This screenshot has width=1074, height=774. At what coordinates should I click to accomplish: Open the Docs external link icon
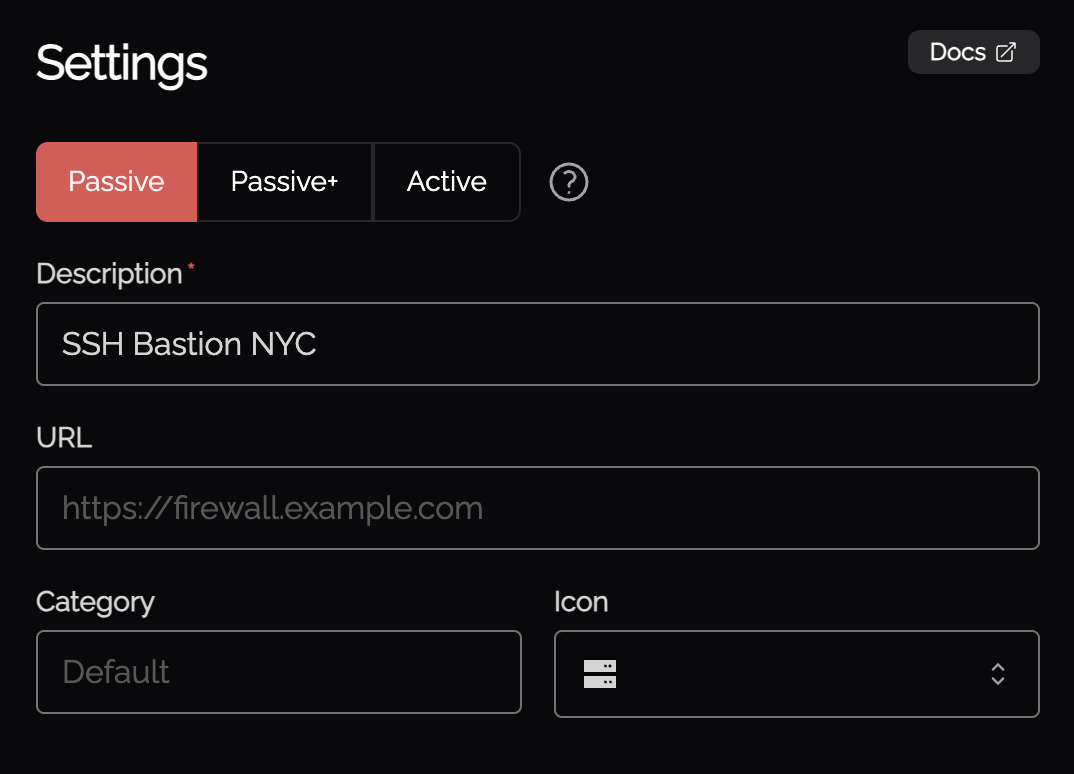1006,53
